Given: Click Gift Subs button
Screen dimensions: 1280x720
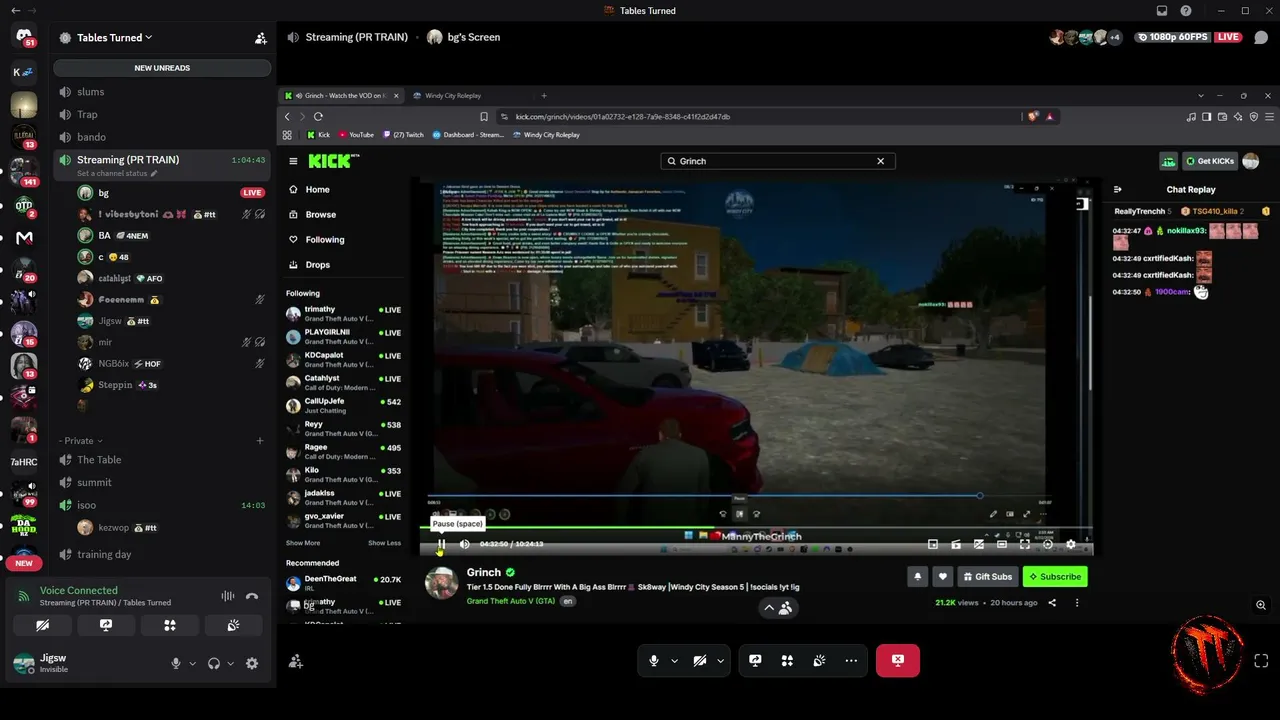Looking at the screenshot, I should point(987,576).
